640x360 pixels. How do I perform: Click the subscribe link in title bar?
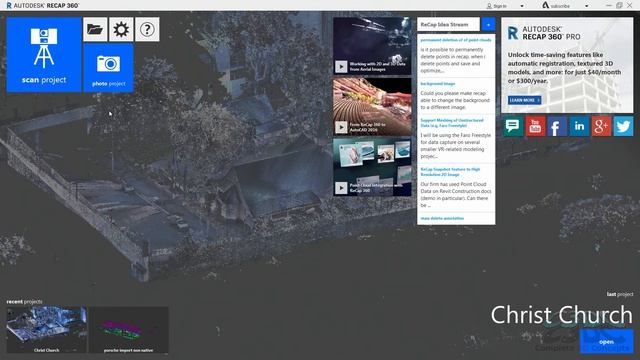[x=556, y=6]
